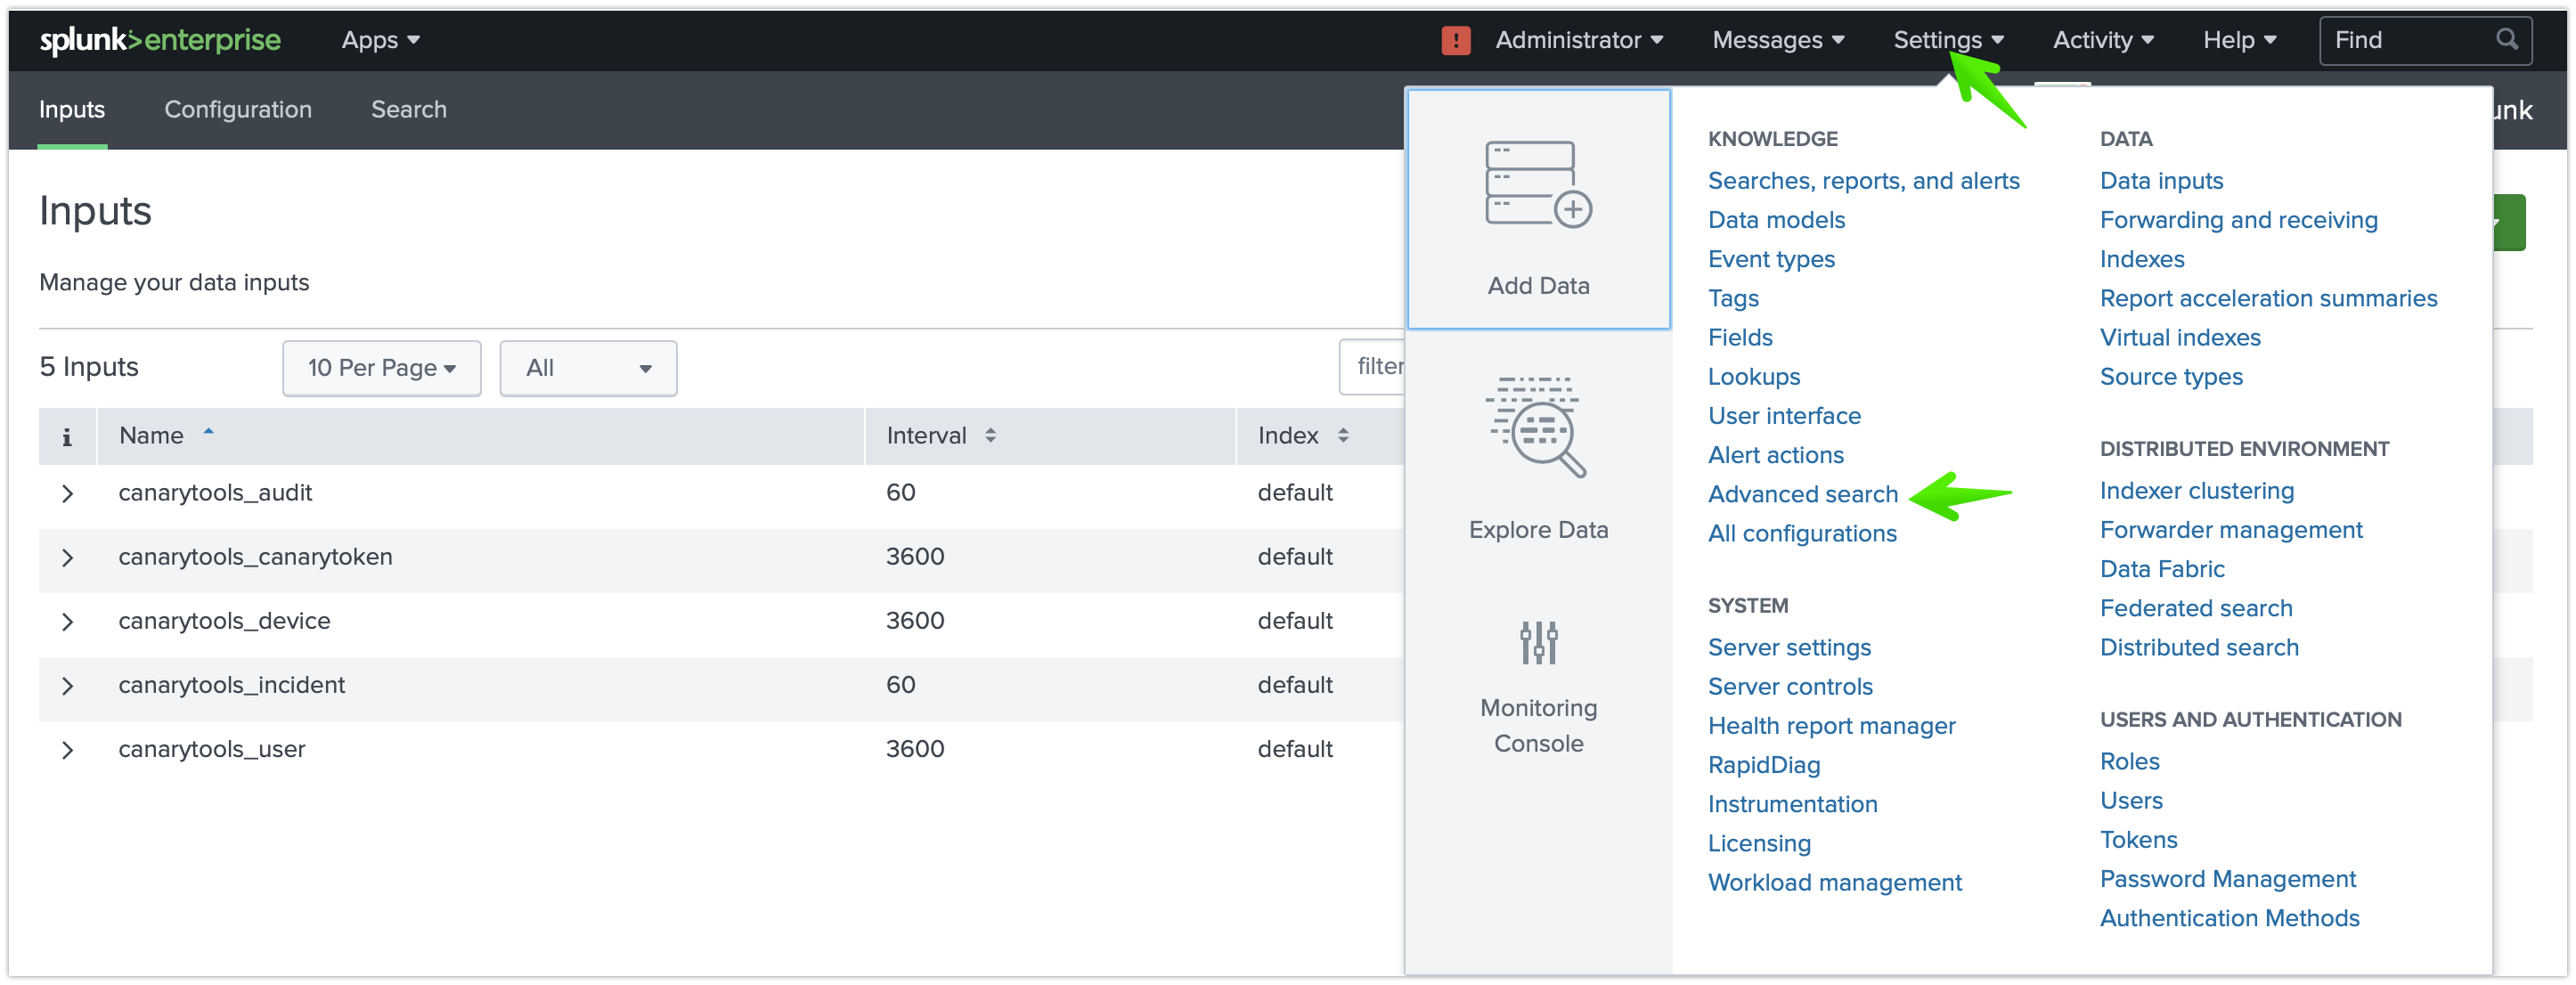This screenshot has width=2576, height=985.
Task: Open Workload management link
Action: coord(1834,882)
